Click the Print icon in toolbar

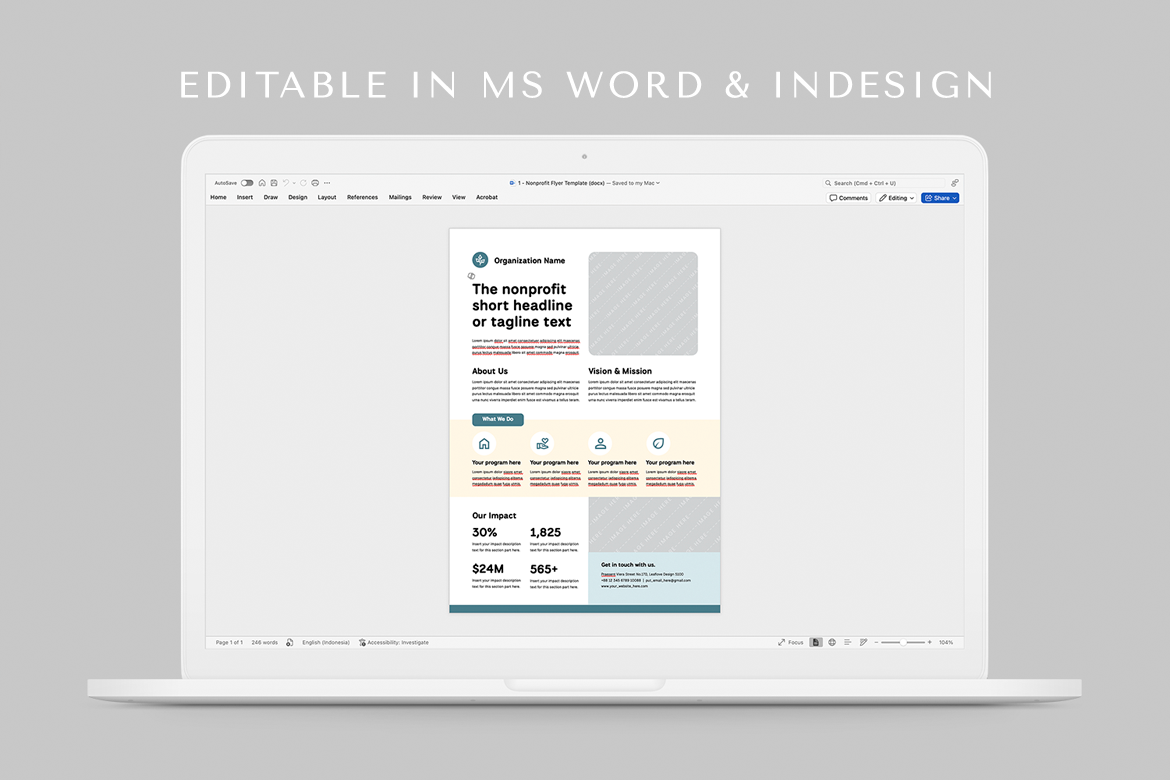pyautogui.click(x=315, y=183)
